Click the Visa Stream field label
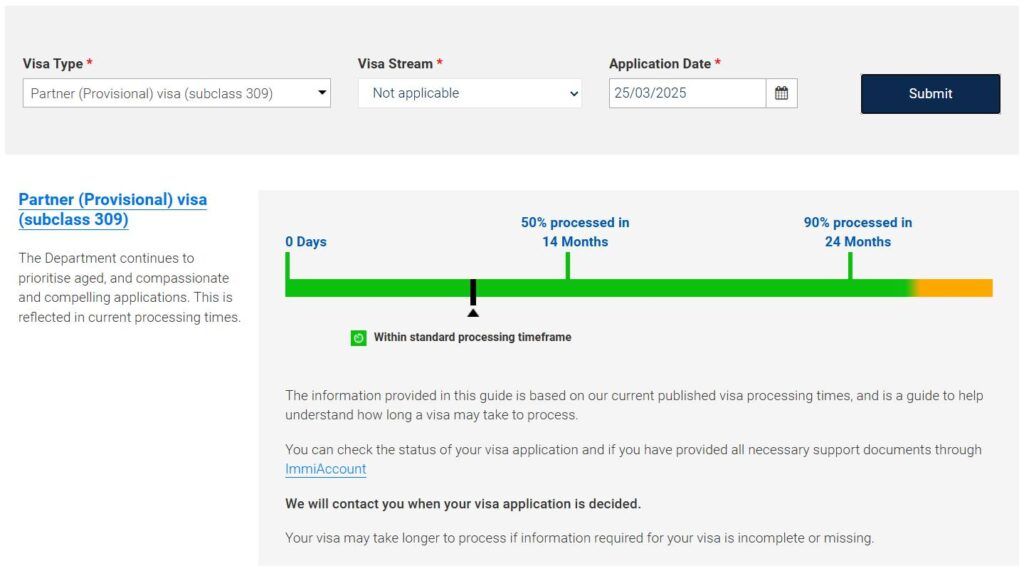This screenshot has height=571, width=1024. pyautogui.click(x=395, y=64)
